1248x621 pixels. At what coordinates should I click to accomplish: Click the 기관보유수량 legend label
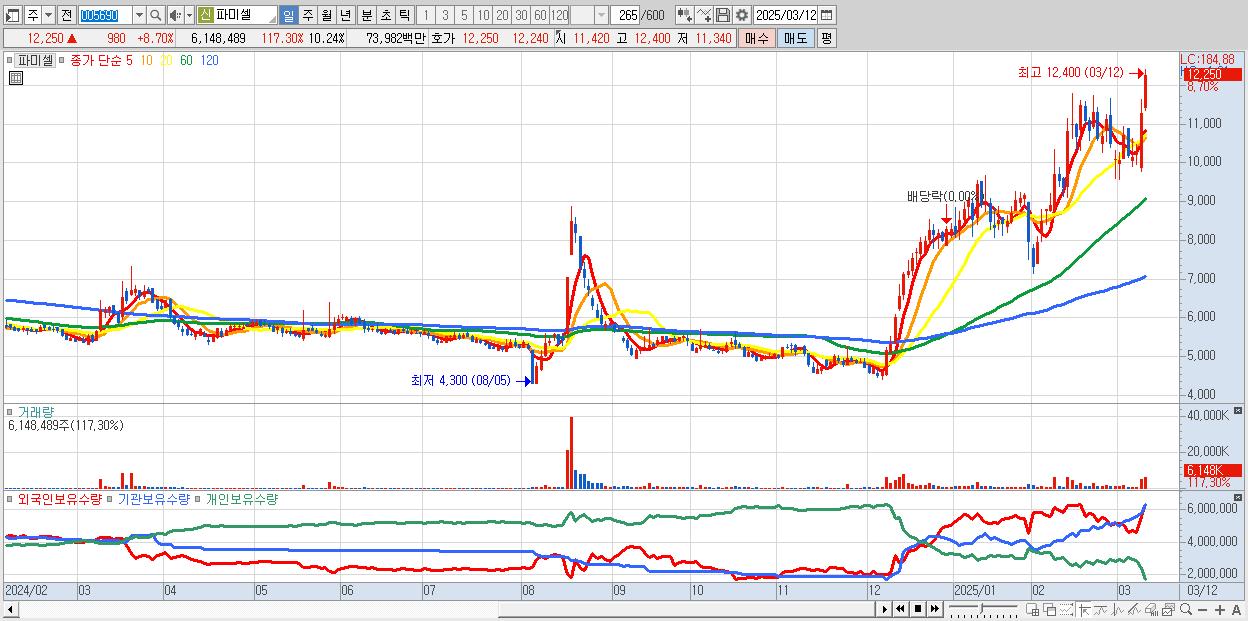[x=153, y=498]
